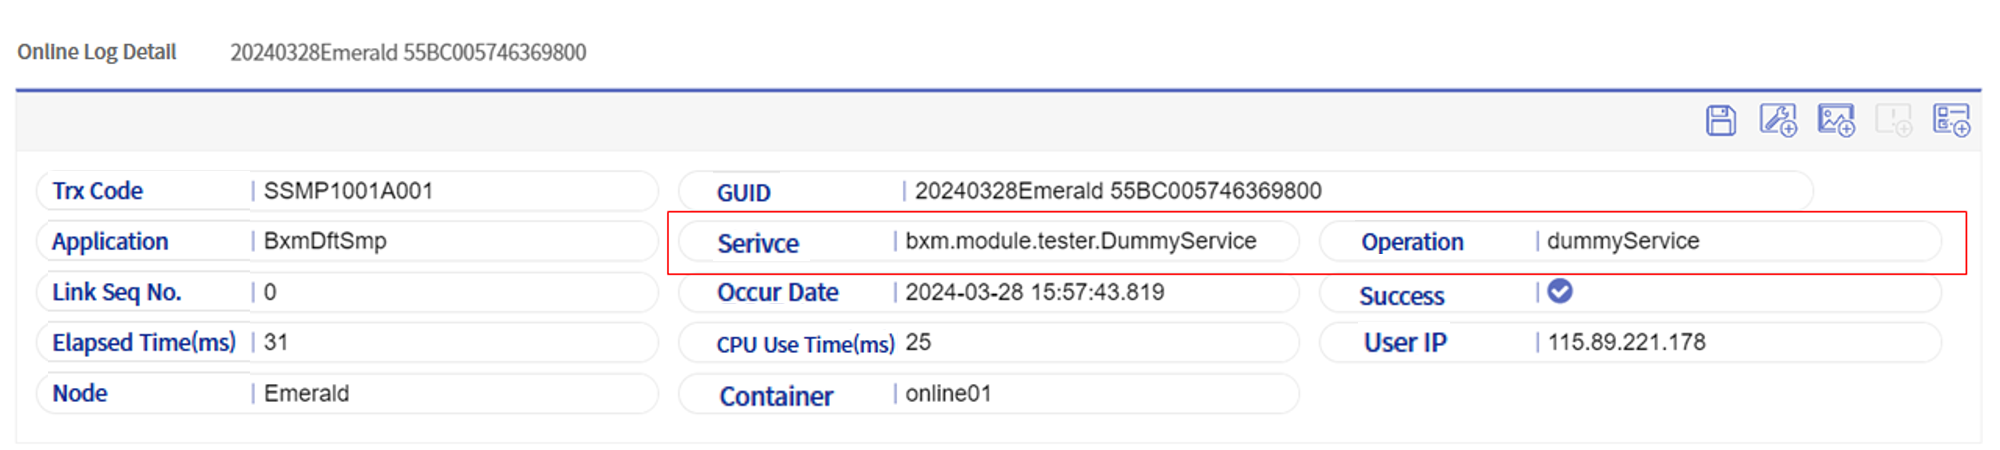The image size is (2000, 450).
Task: Click the Trx Code value SSMP1001A001
Action: click(348, 191)
